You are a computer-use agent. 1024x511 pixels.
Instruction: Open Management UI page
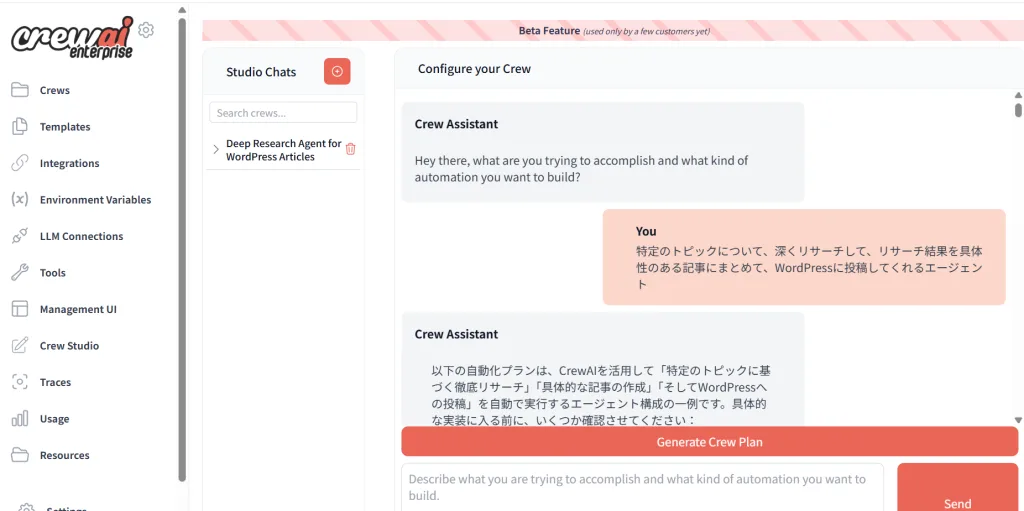78,310
